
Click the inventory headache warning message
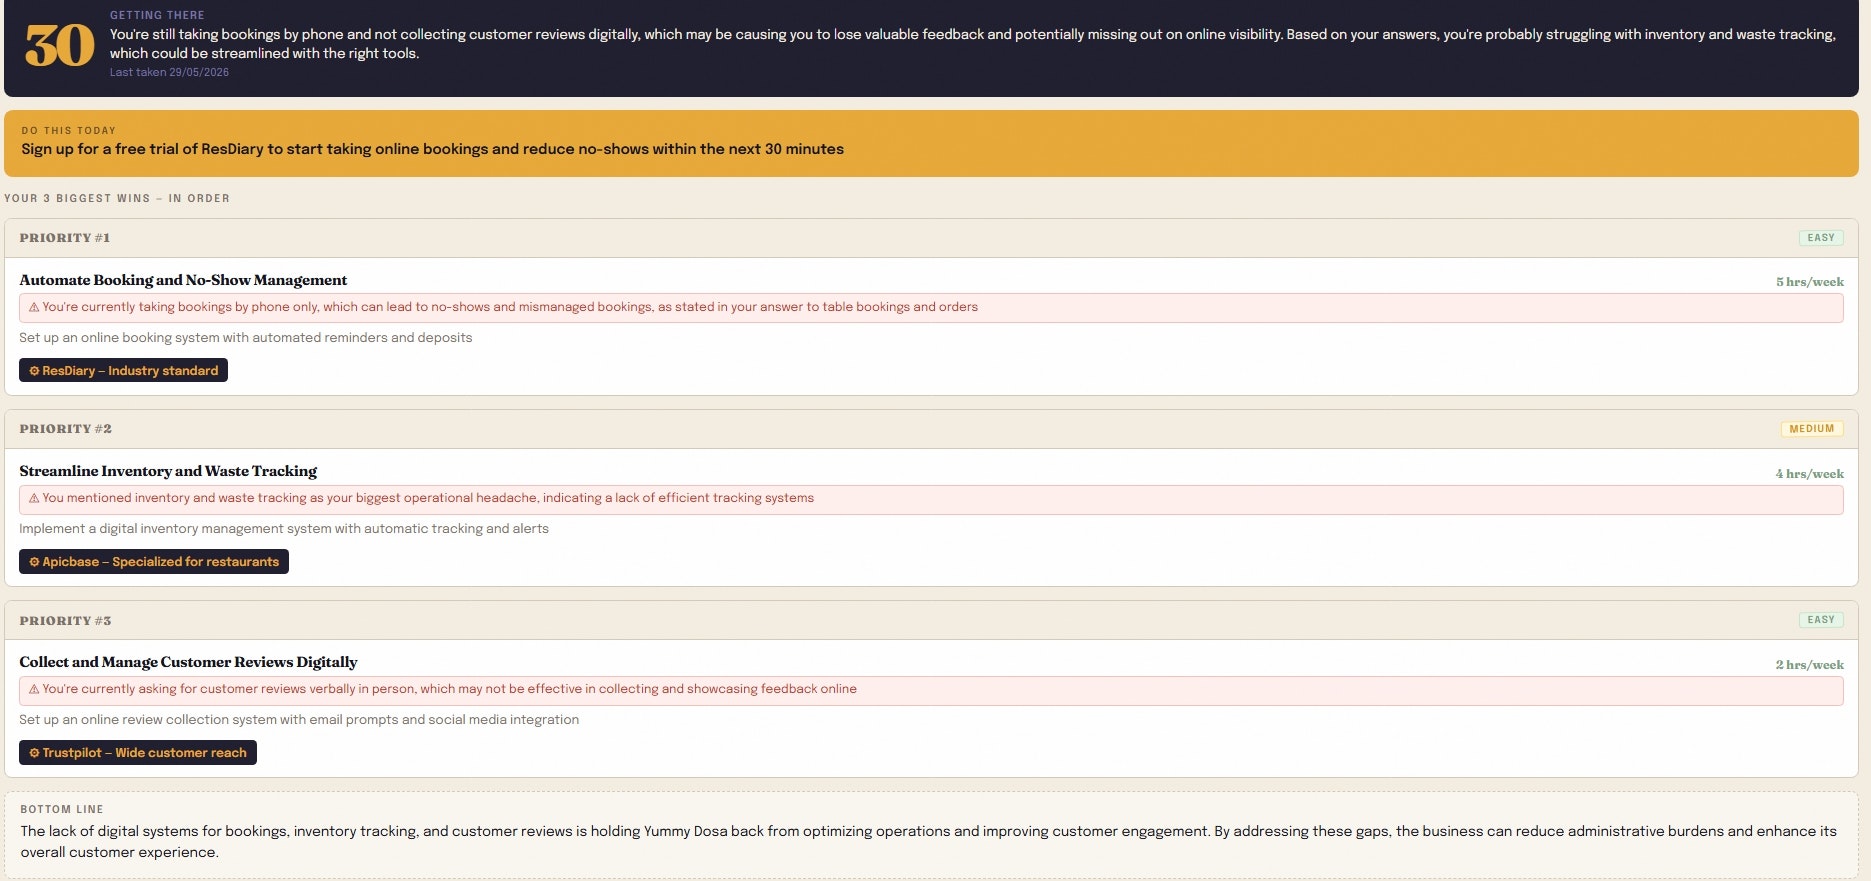(x=931, y=499)
